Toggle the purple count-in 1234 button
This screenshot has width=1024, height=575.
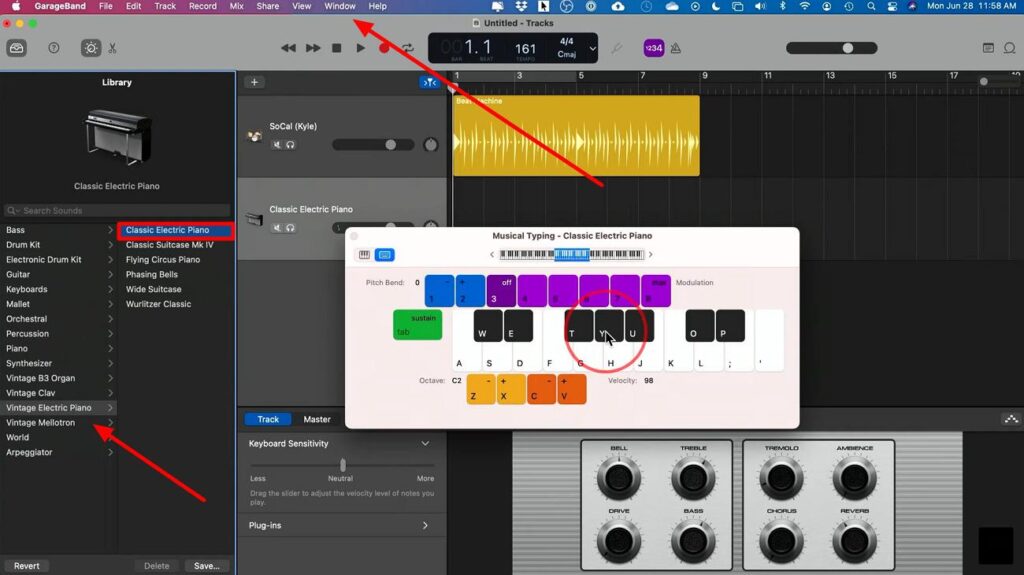(653, 48)
